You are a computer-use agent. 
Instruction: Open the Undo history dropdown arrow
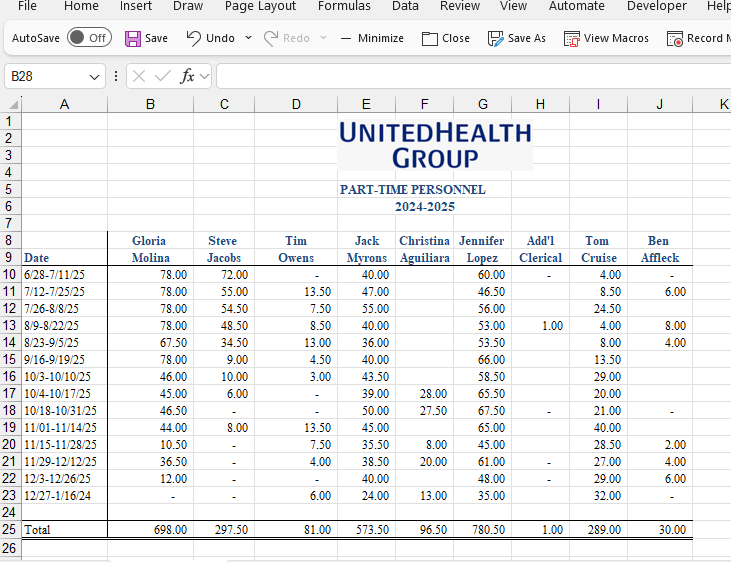click(248, 38)
